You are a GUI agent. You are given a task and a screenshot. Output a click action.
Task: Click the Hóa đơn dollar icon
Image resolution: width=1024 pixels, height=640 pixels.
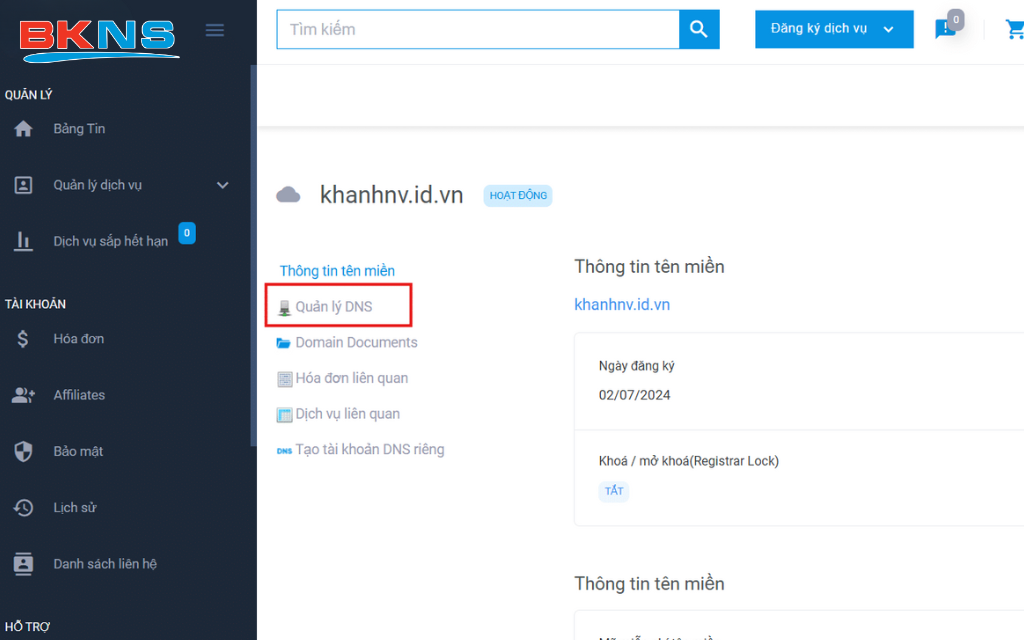pyautogui.click(x=23, y=339)
